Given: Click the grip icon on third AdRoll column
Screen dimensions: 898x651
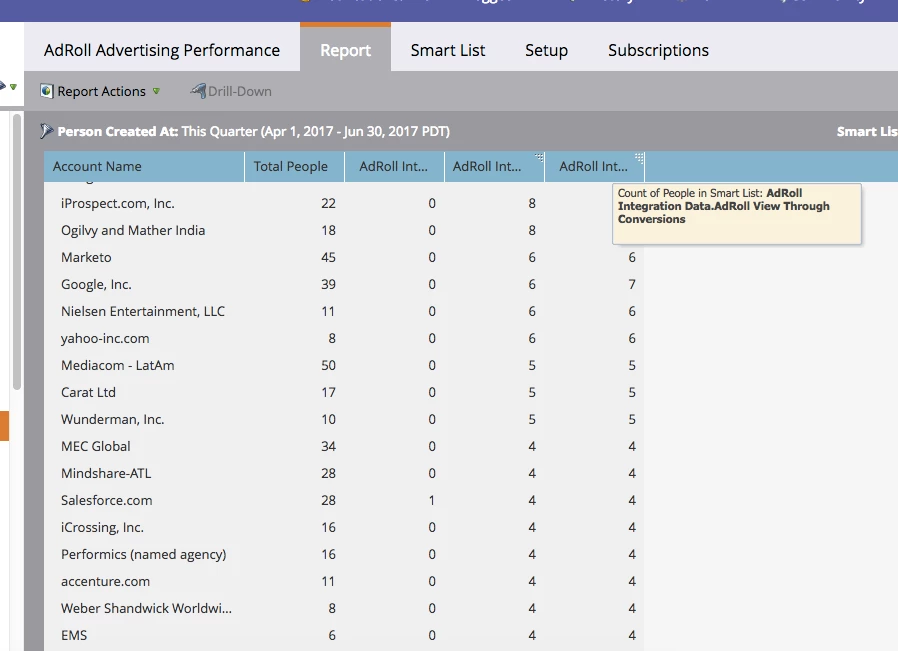Looking at the screenshot, I should pyautogui.click(x=640, y=157).
